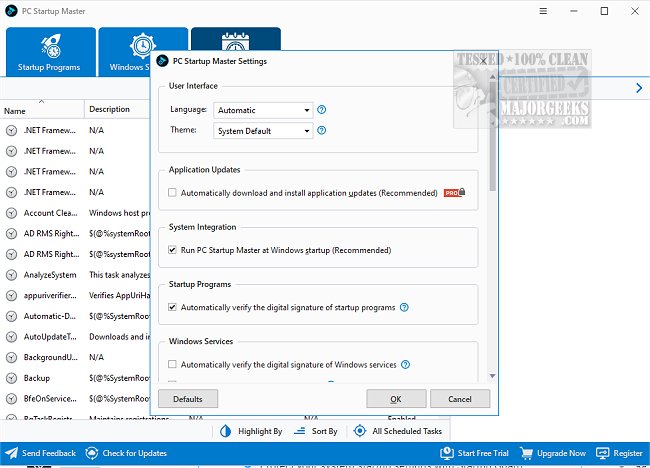Select the Account Clea... task name
650x468 pixels.
coord(51,213)
